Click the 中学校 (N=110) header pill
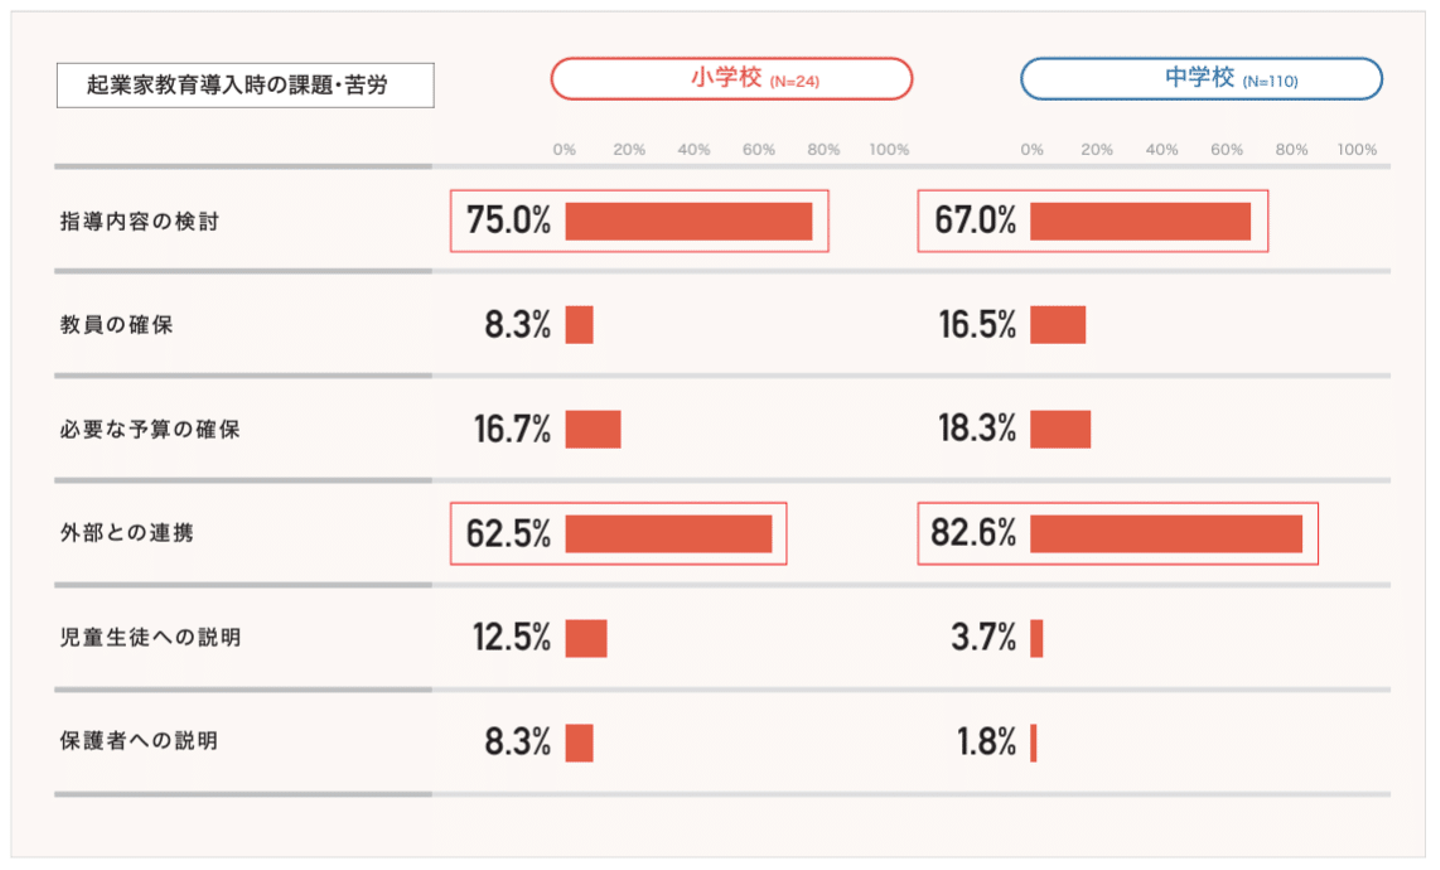Image resolution: width=1440 pixels, height=870 pixels. coord(1201,79)
